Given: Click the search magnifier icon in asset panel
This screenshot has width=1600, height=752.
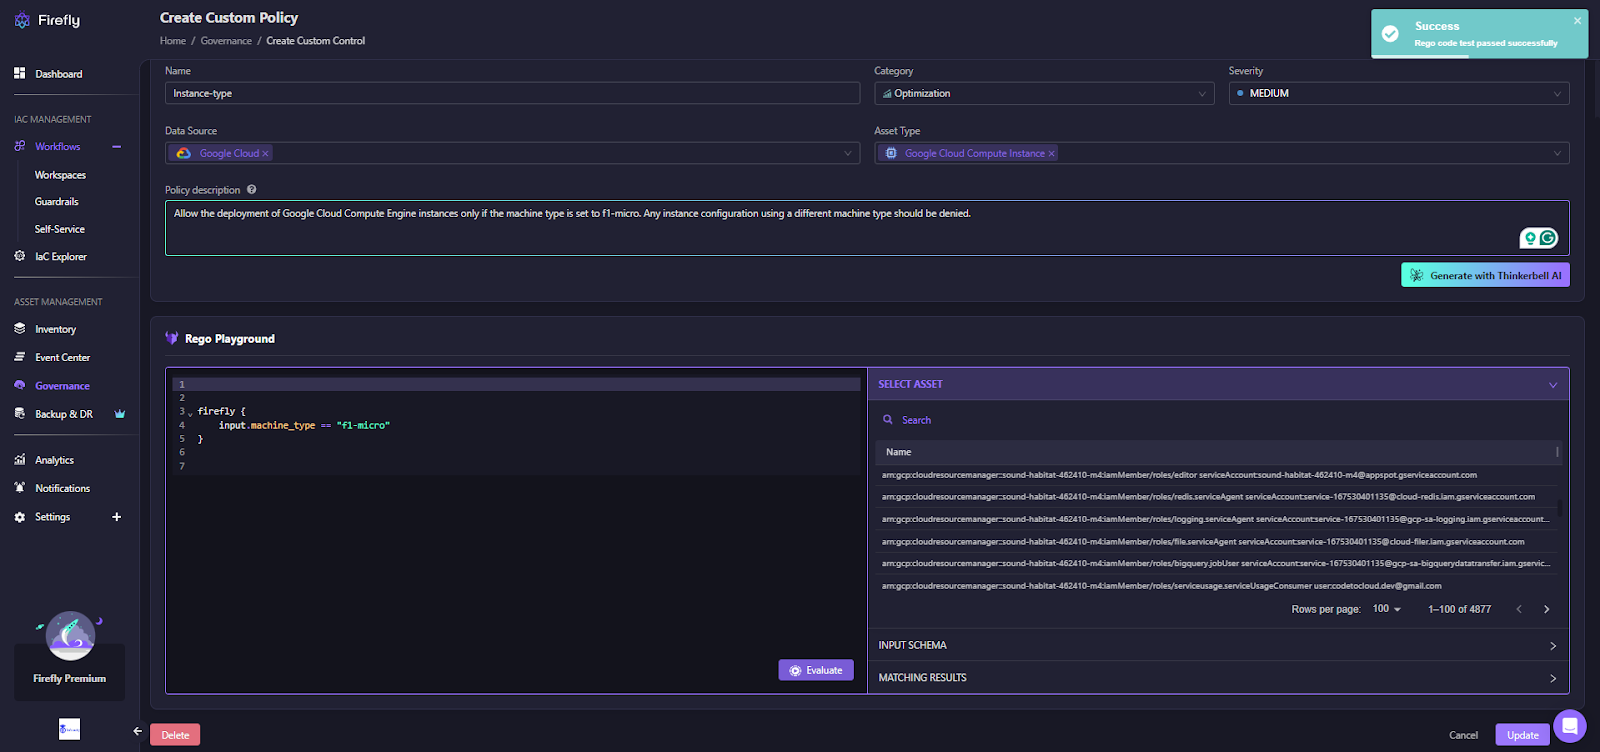Looking at the screenshot, I should pyautogui.click(x=887, y=419).
